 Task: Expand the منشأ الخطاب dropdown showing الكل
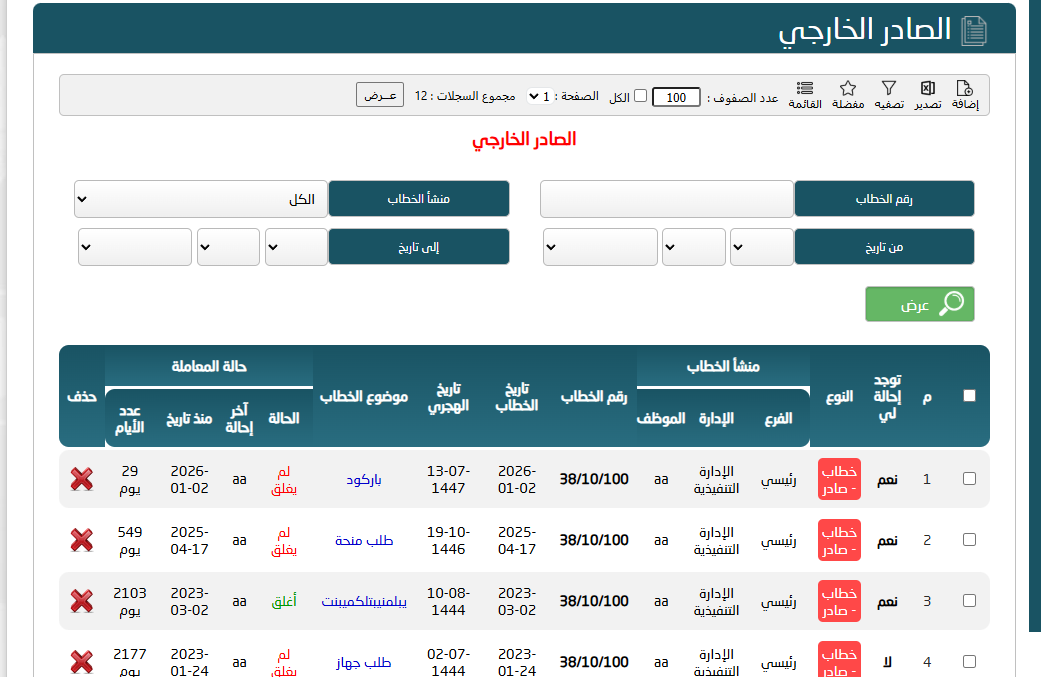pos(201,199)
